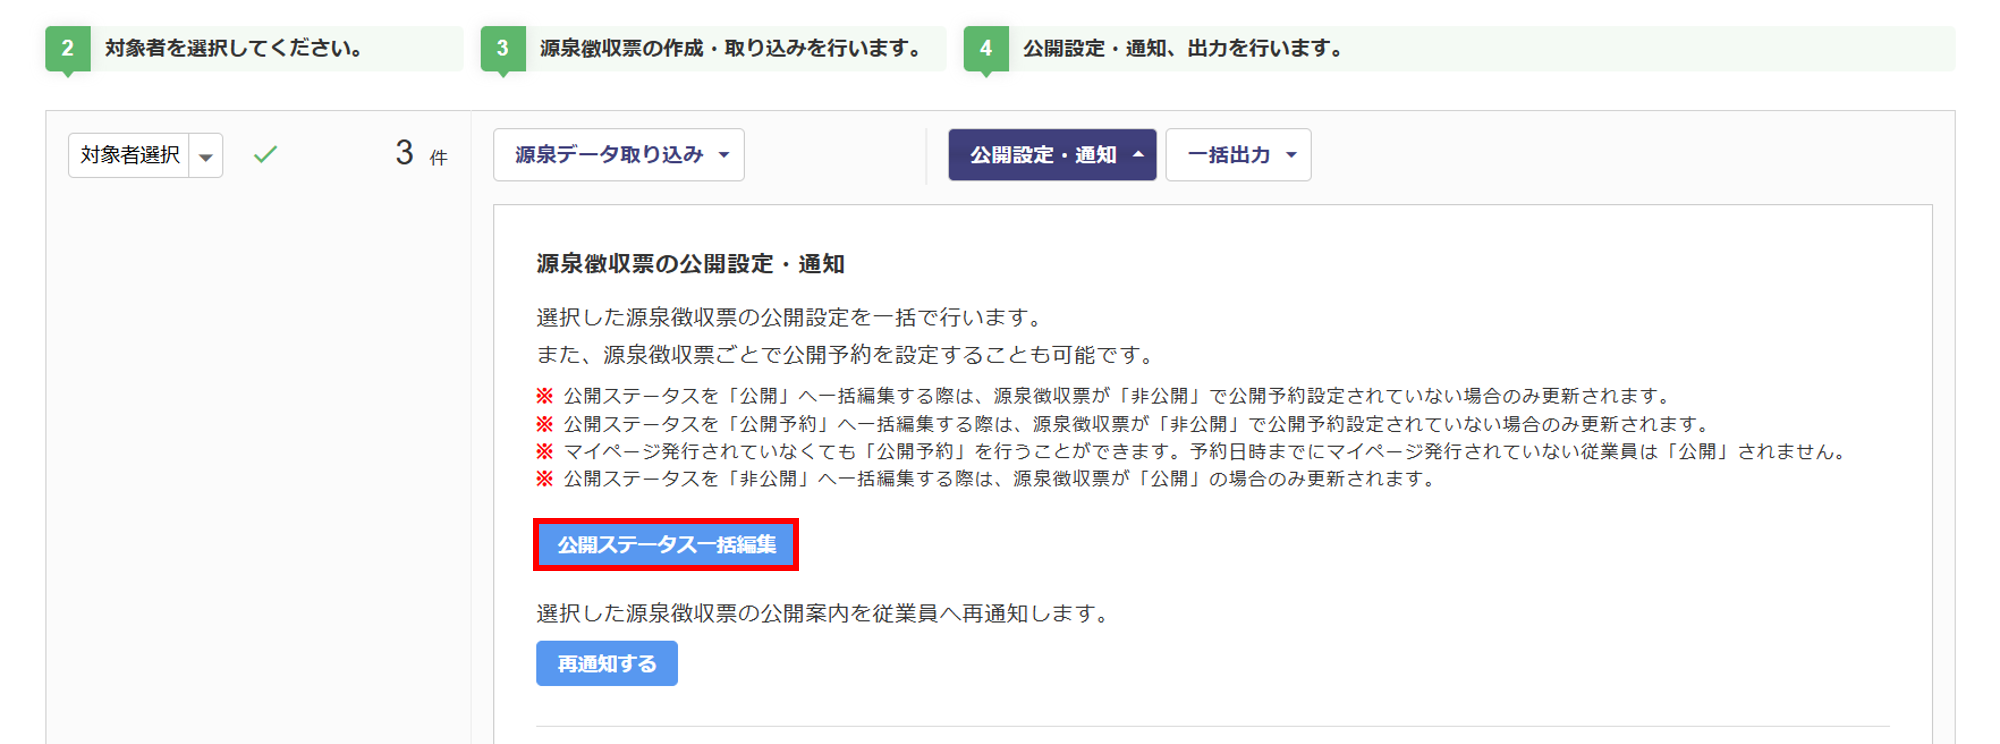Select step 4 badge 公開設定・通知、出力
2000x744 pixels.
(986, 48)
